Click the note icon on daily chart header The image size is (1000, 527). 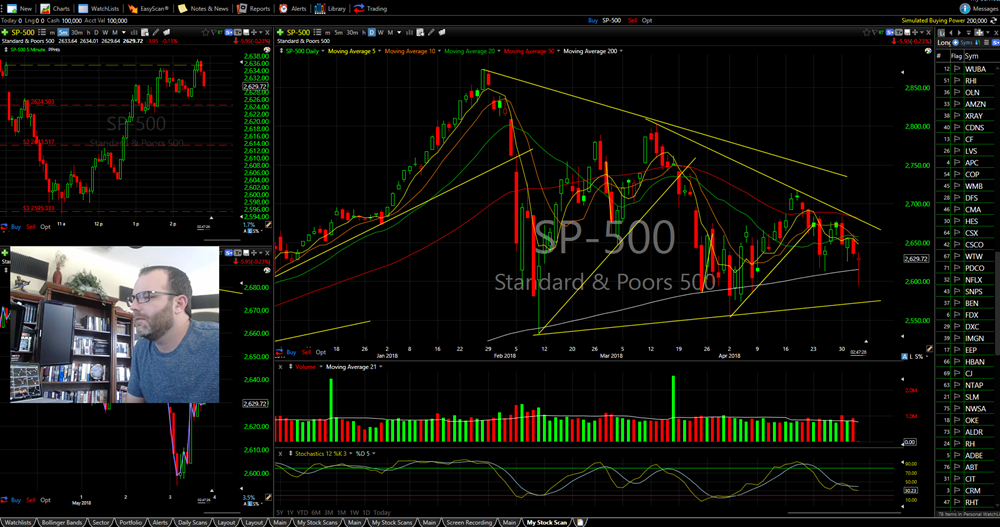pyautogui.click(x=420, y=33)
